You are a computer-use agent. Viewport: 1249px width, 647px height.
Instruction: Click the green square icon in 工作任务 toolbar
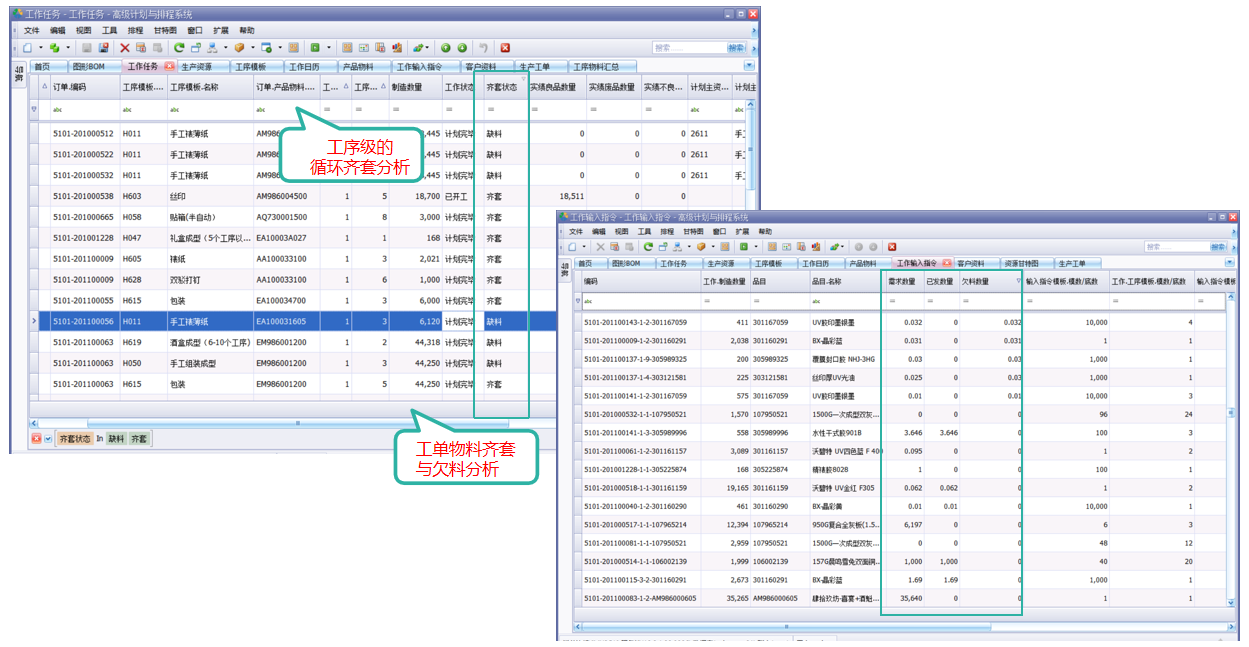[315, 48]
